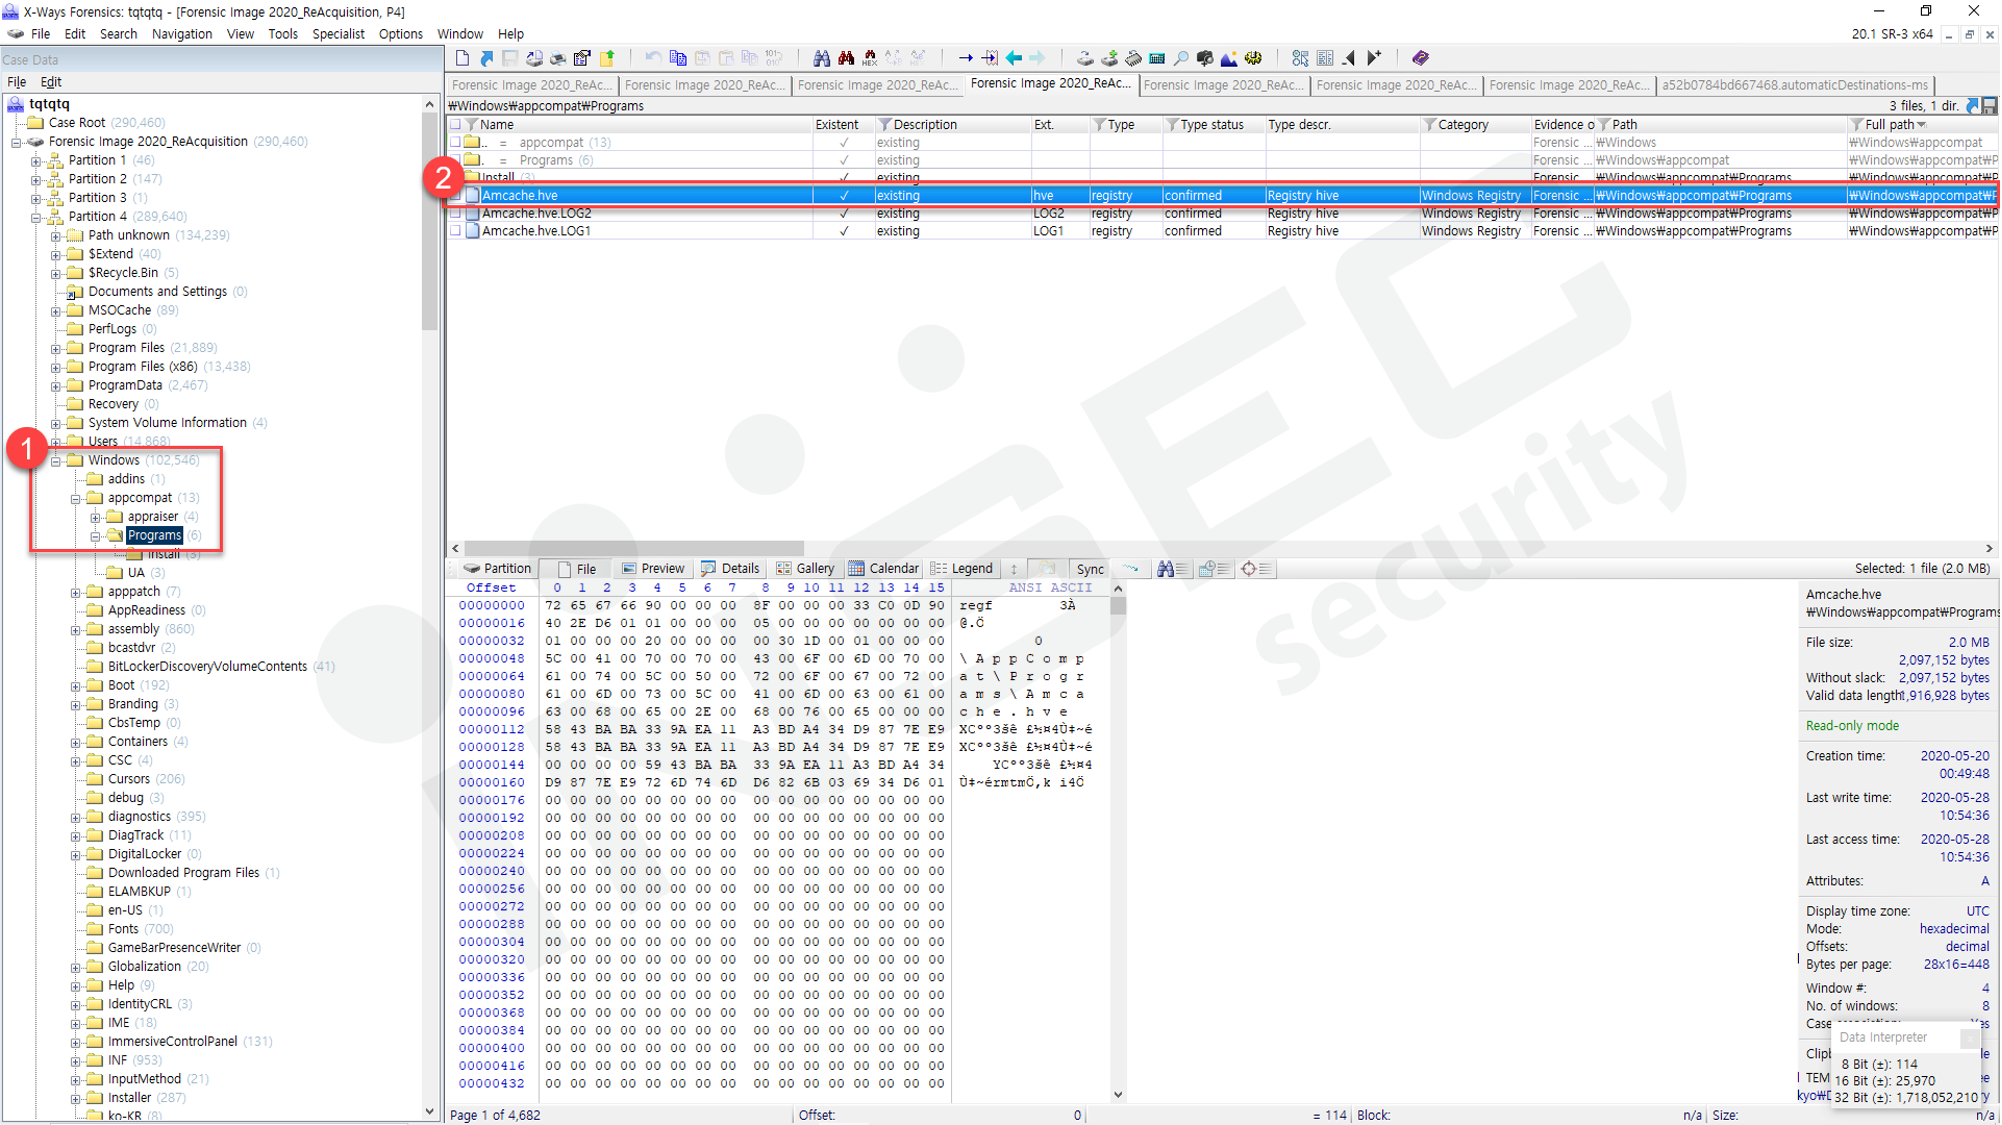
Task: Open the Navigation menu
Action: tap(181, 34)
